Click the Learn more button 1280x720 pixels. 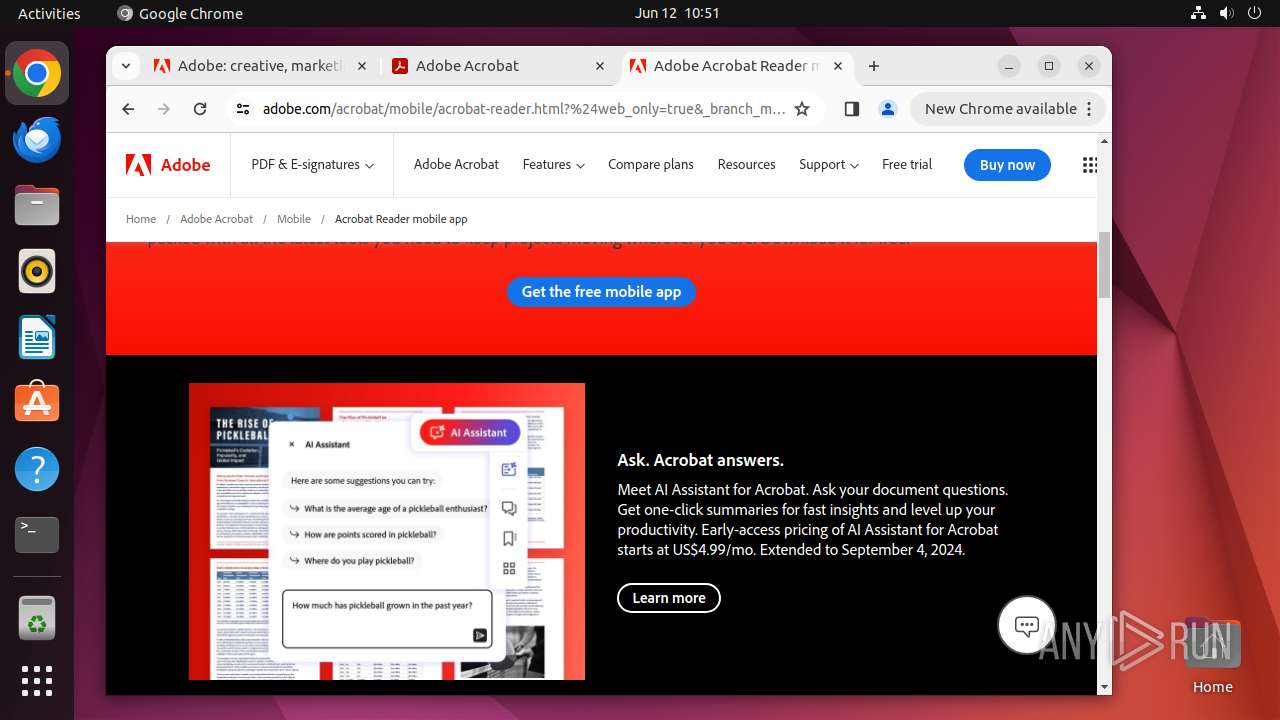tap(669, 598)
